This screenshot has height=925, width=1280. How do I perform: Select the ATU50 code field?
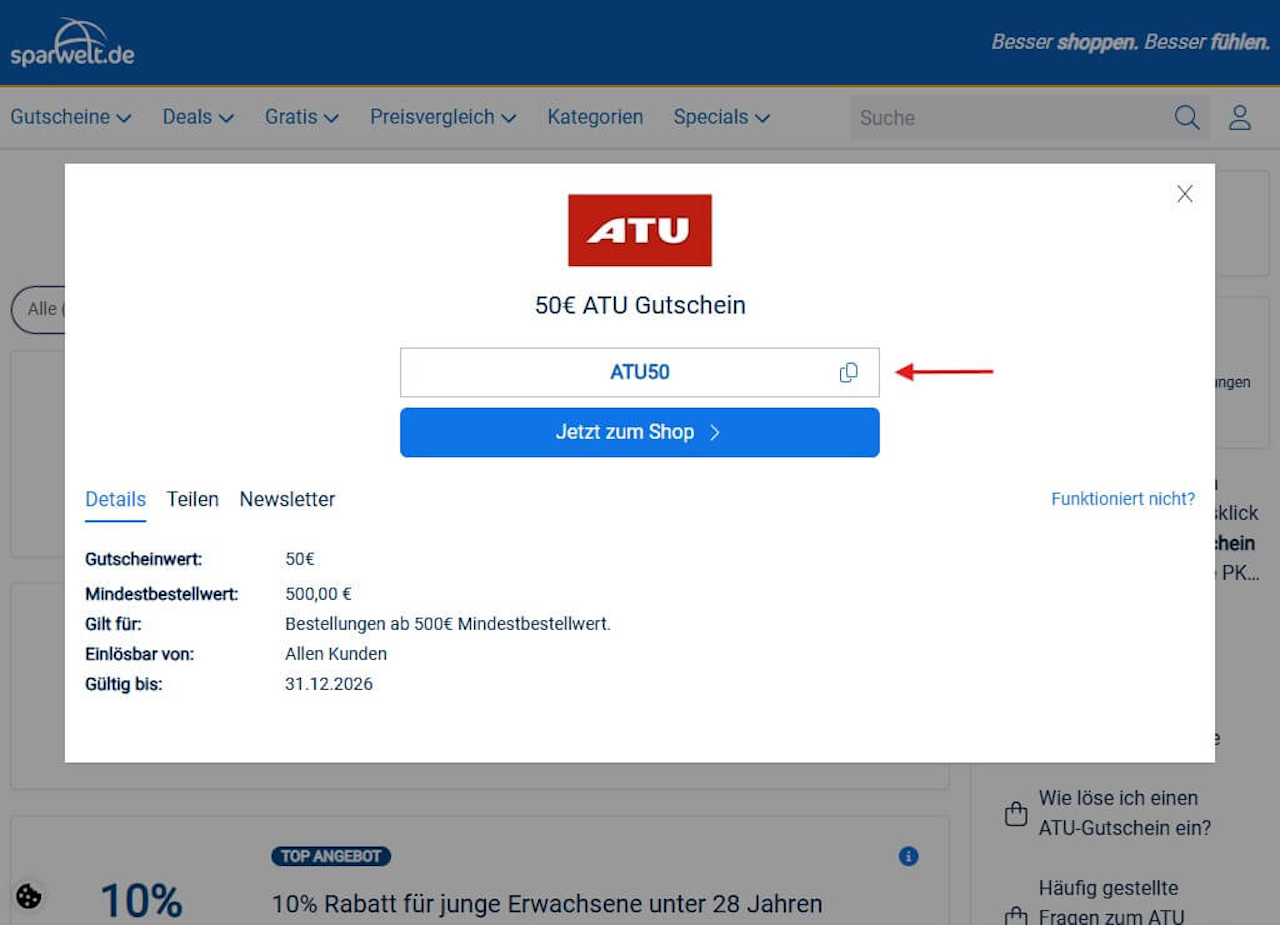tap(640, 372)
